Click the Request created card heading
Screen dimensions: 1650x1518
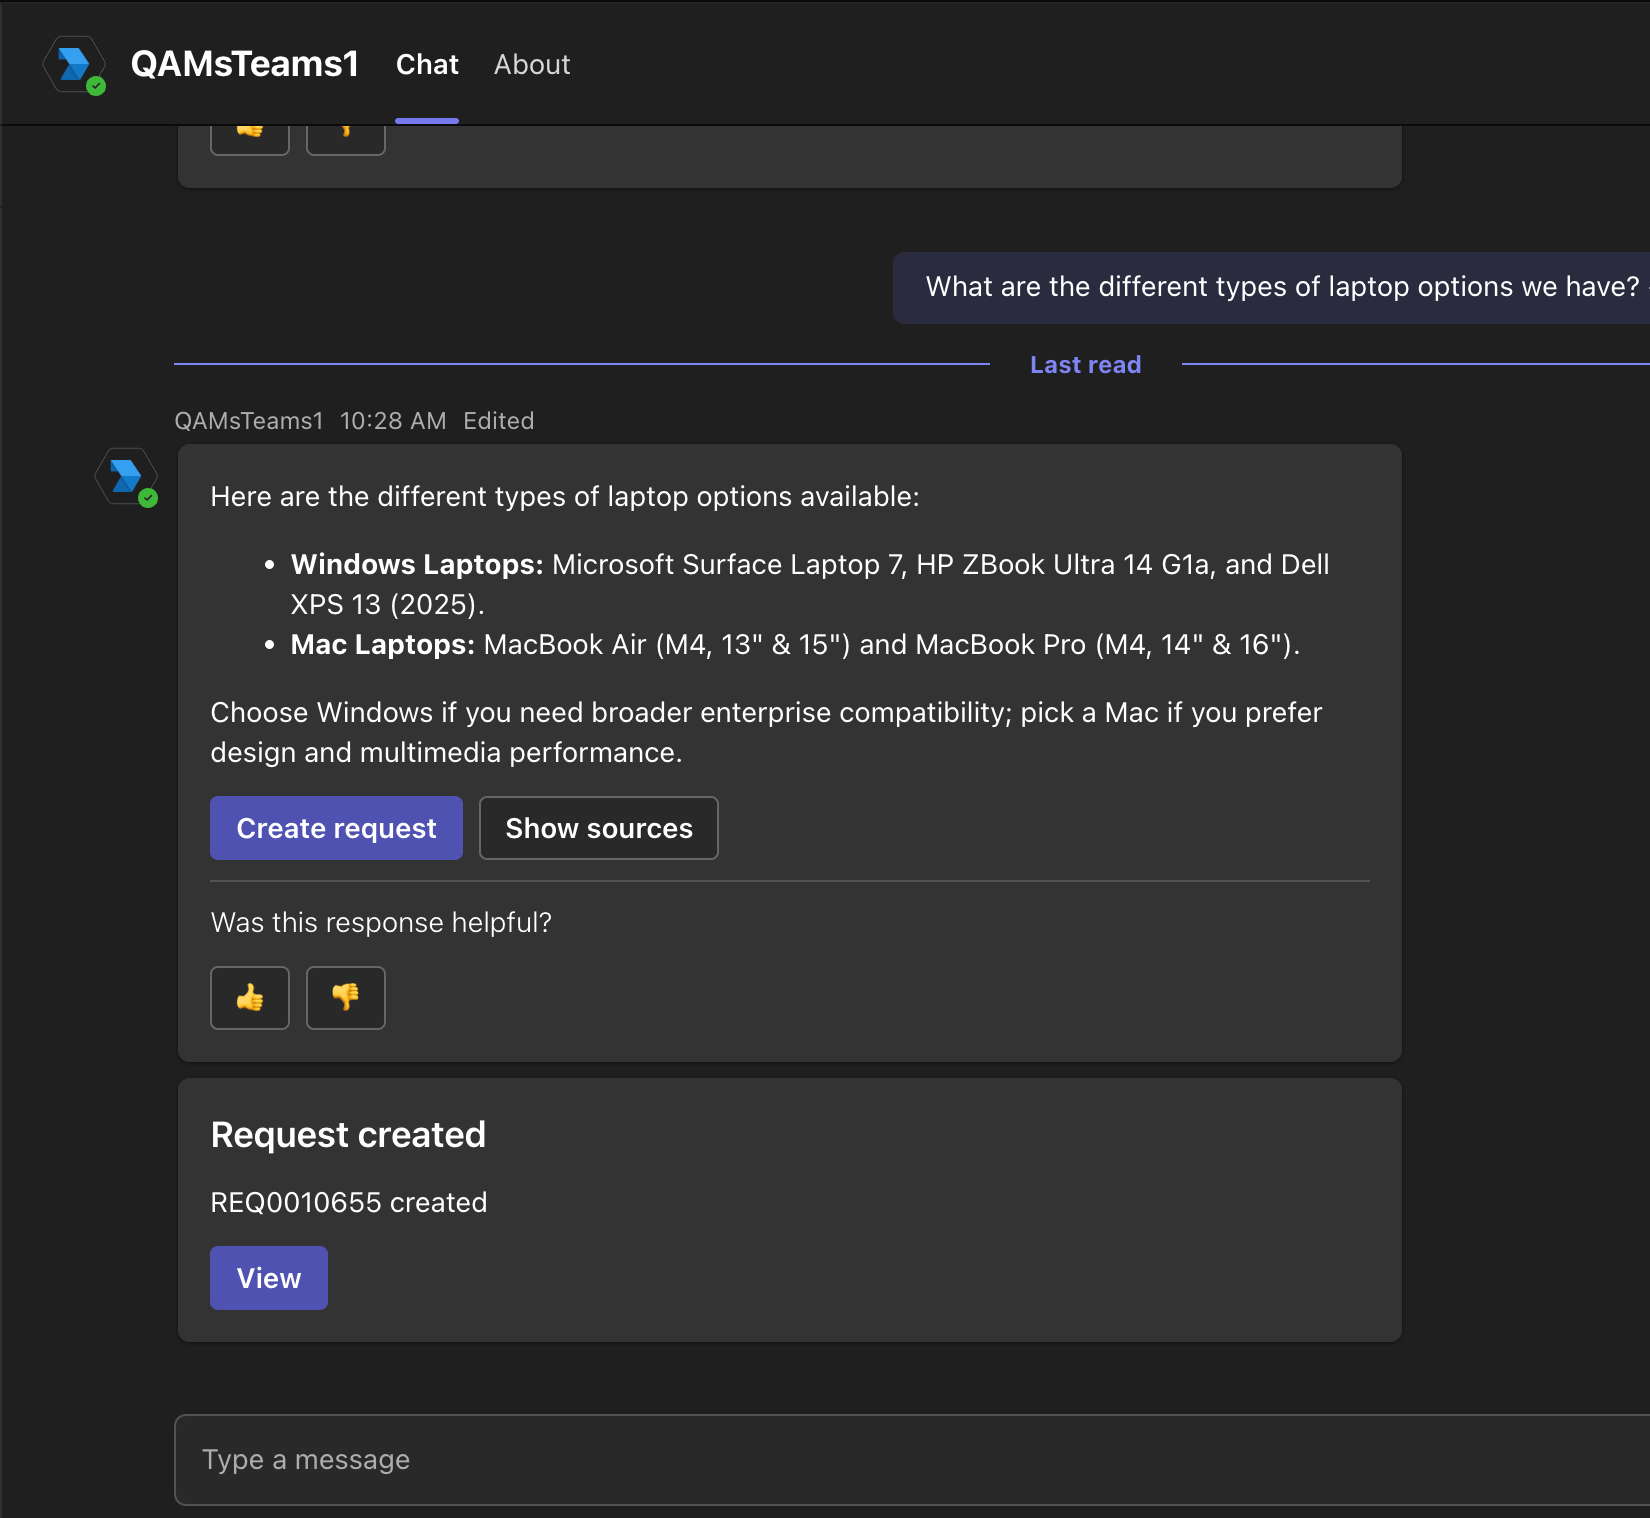(348, 1135)
